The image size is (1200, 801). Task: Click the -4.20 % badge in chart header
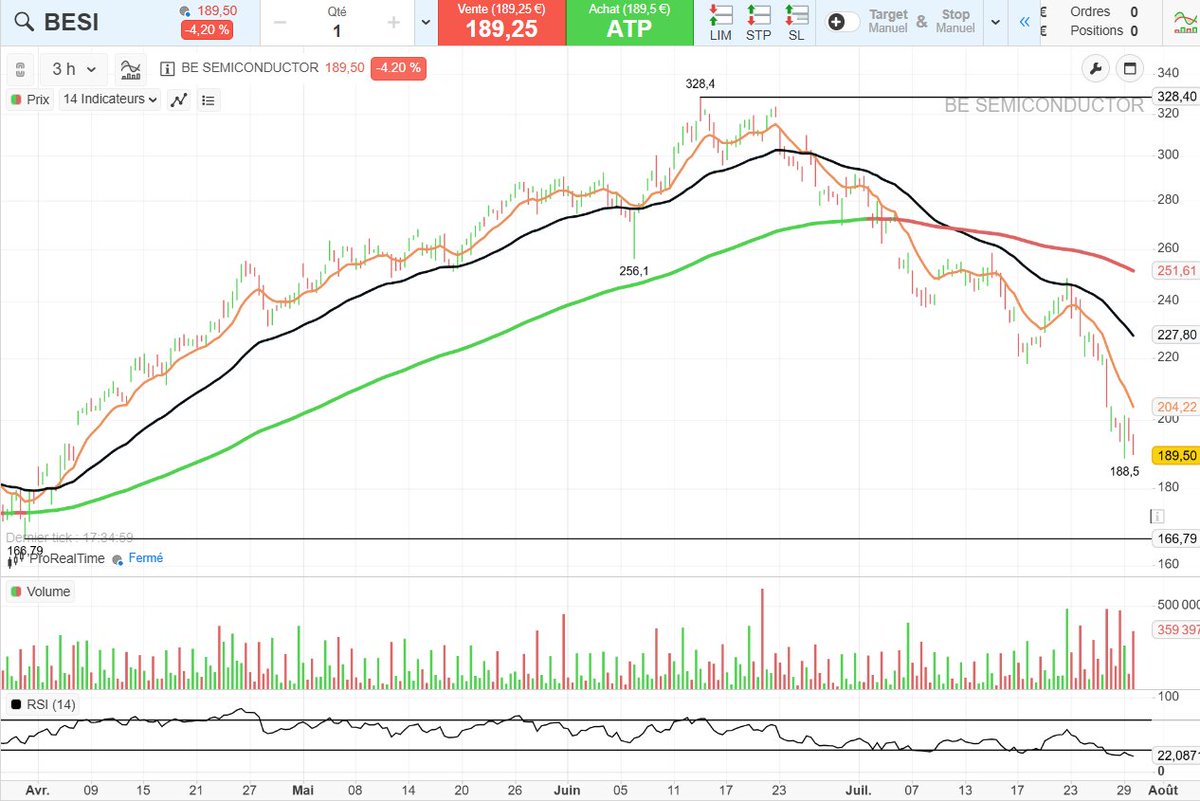(x=398, y=69)
